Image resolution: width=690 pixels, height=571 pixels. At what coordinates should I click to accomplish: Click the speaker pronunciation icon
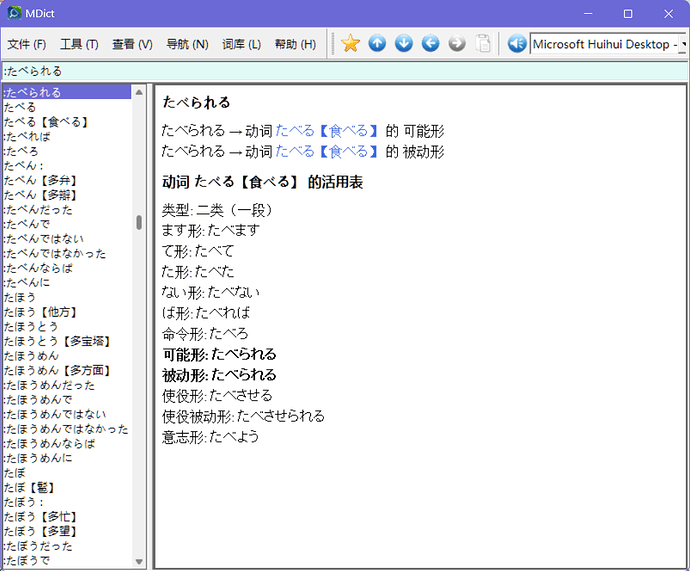tap(517, 44)
